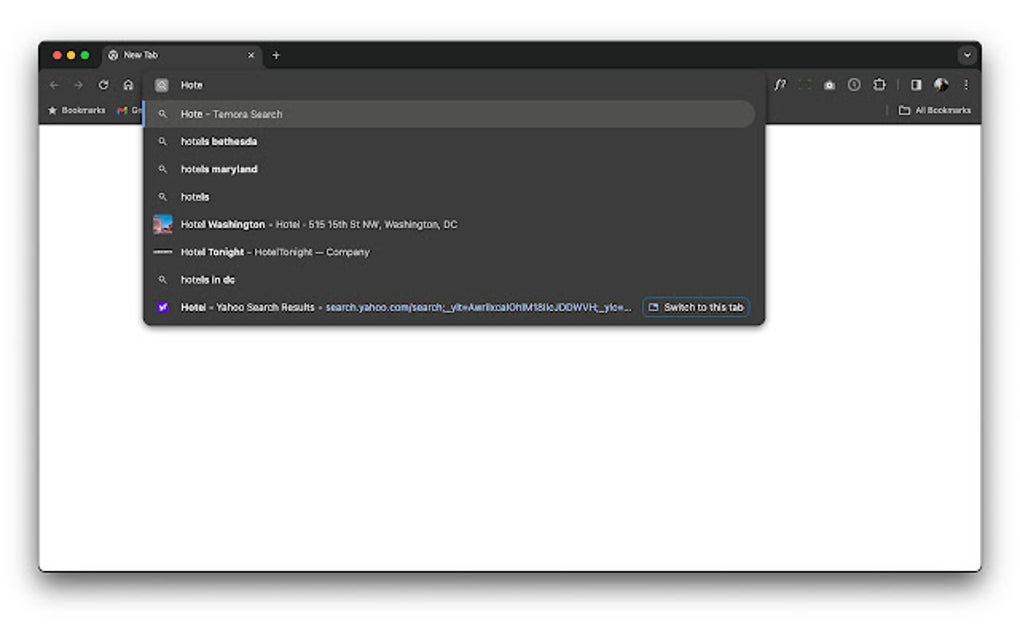This screenshot has height=638, width=1020.
Task: Select the hotels bethesda search suggestion
Action: click(x=220, y=141)
